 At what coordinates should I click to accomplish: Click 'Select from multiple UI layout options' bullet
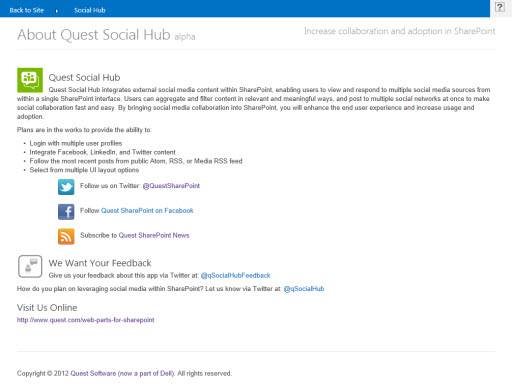click(84, 170)
